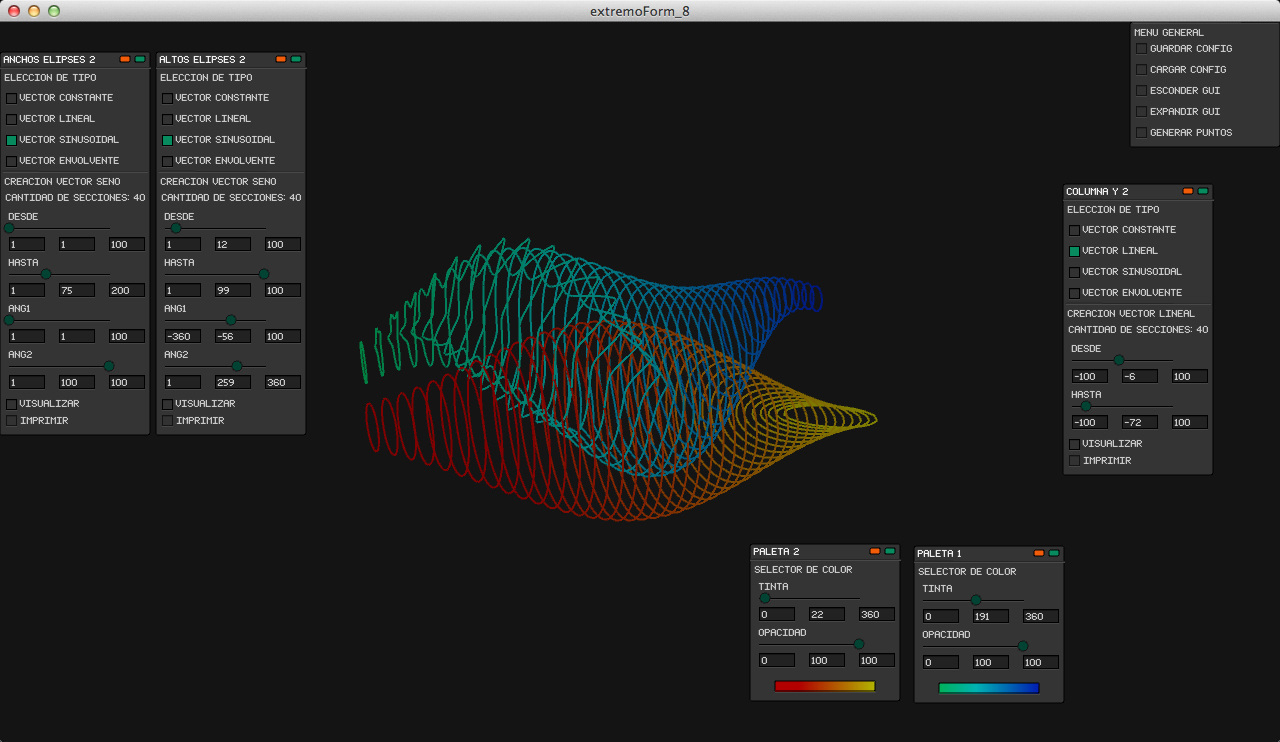The image size is (1280, 742).
Task: Toggle VECTOR SINUSOIDAL in Anchos Elipses 2
Action: [x=11, y=140]
